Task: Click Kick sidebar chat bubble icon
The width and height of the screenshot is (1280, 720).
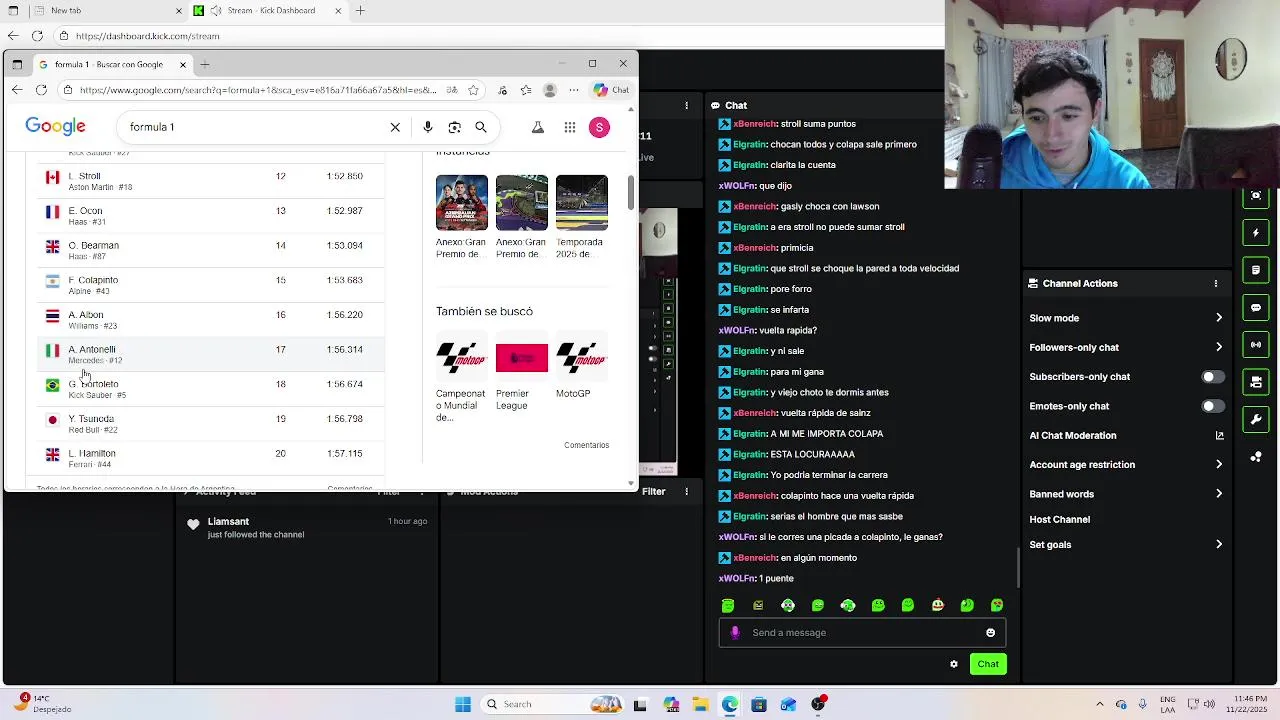Action: (1256, 307)
